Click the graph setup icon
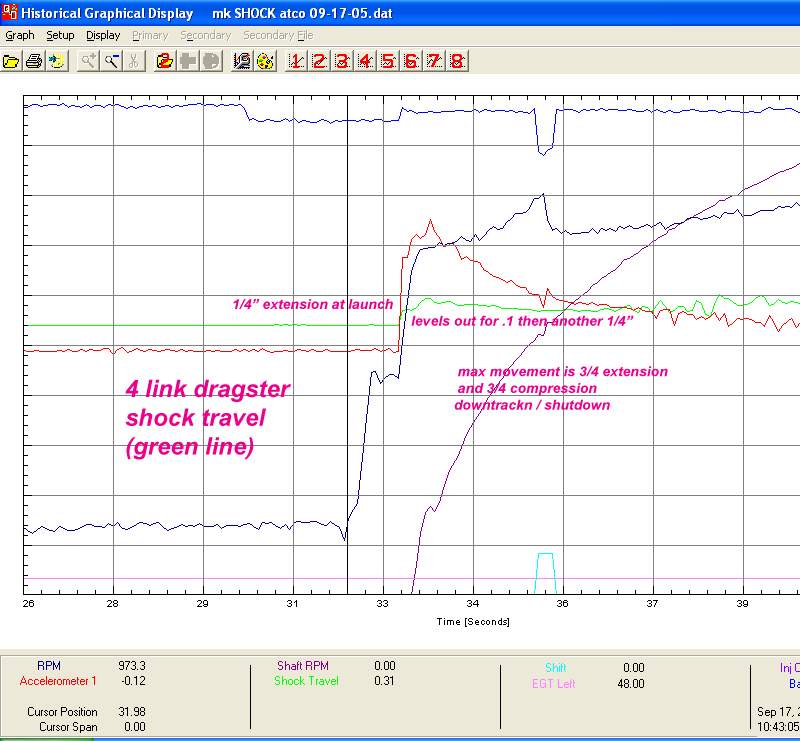This screenshot has height=741, width=800. click(x=241, y=61)
